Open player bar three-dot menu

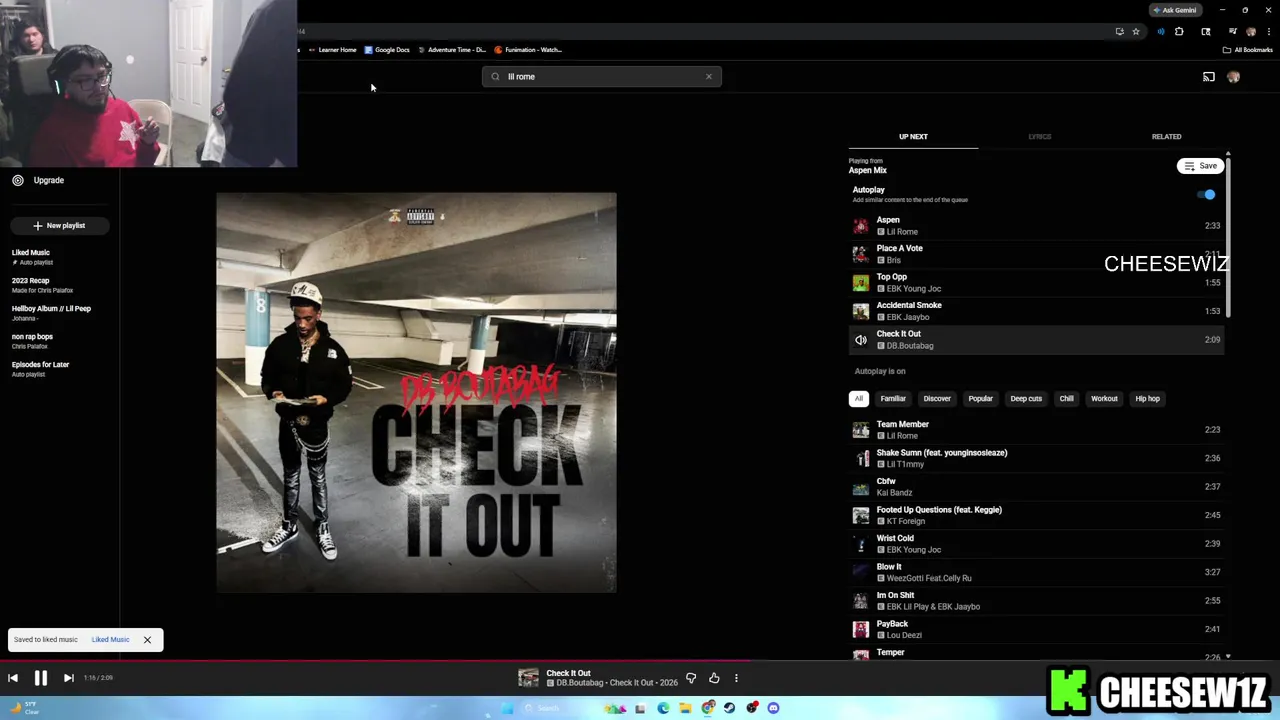coord(736,678)
